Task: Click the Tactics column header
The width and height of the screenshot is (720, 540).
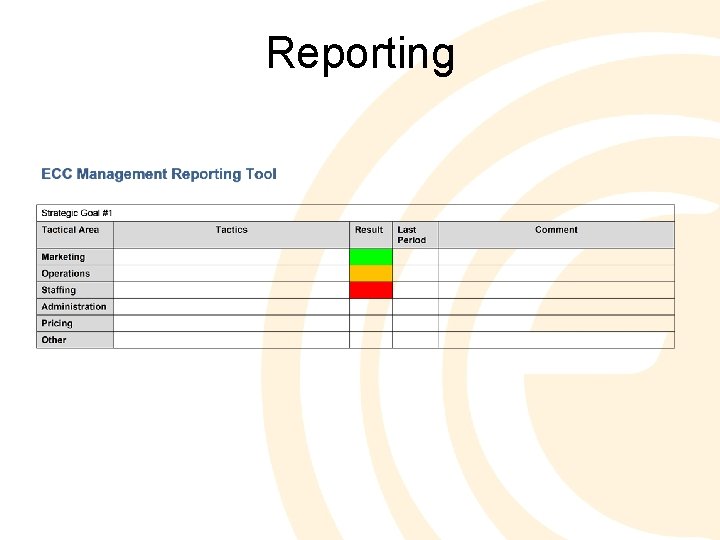Action: click(x=231, y=235)
